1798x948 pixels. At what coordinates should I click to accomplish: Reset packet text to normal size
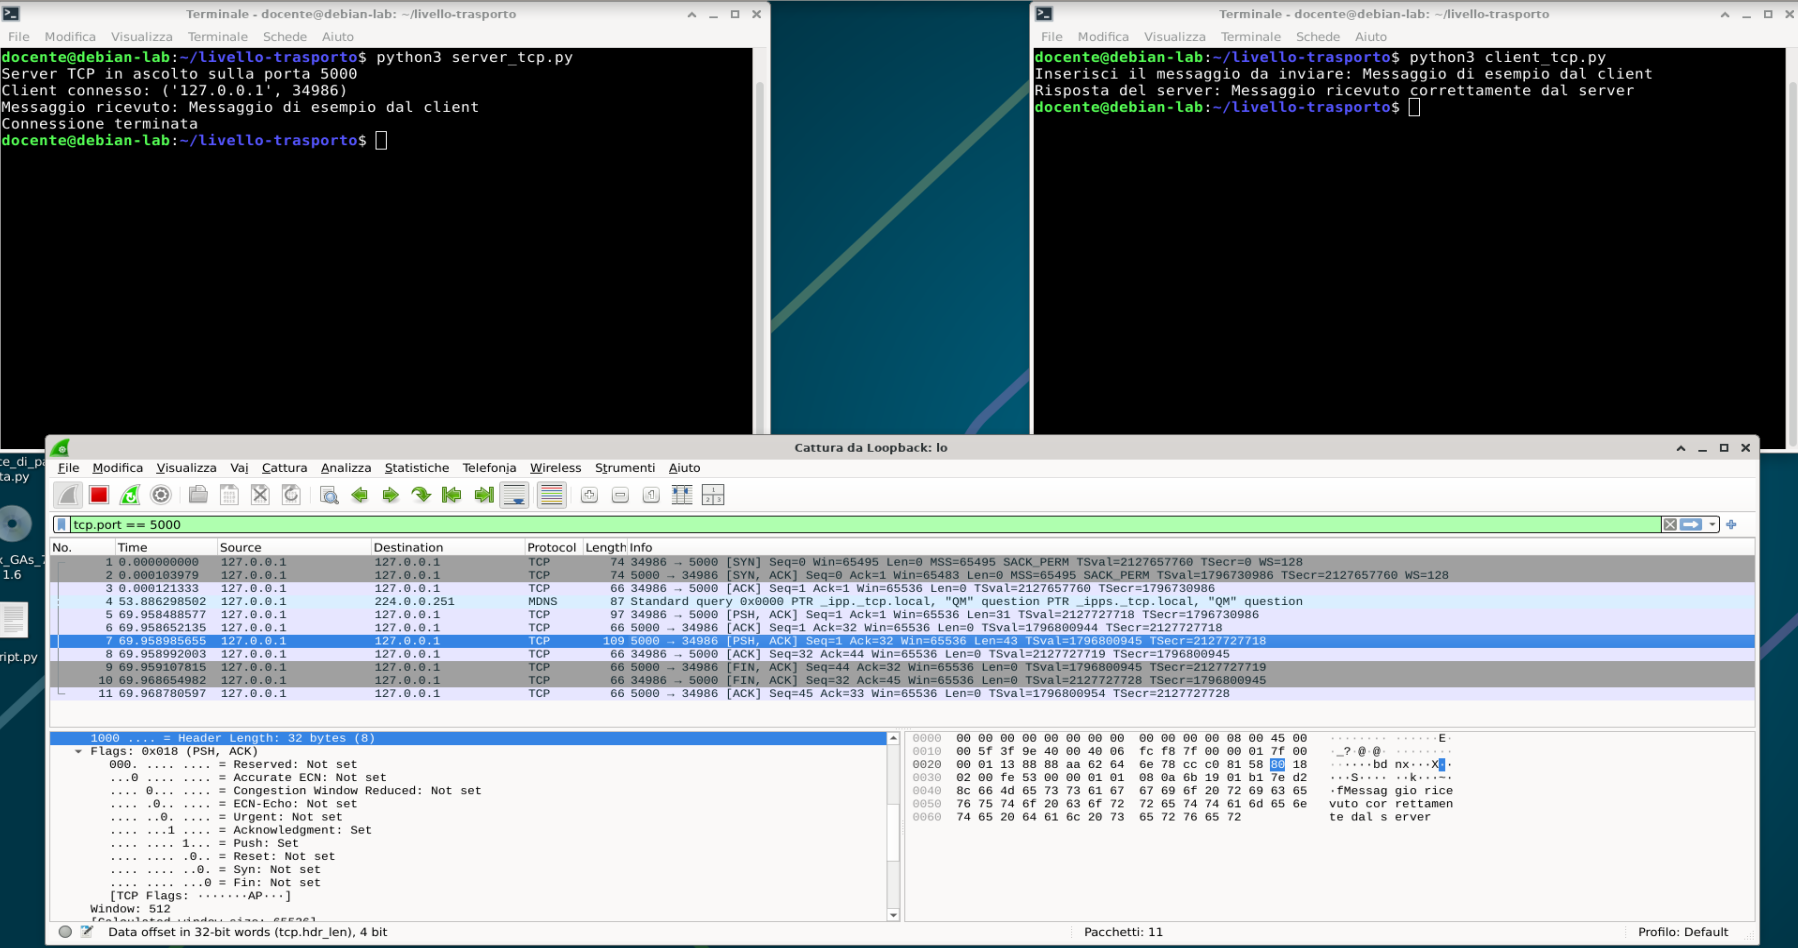click(651, 495)
